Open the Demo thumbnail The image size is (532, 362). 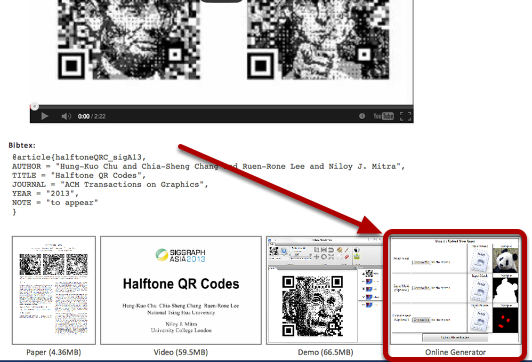click(x=325, y=290)
